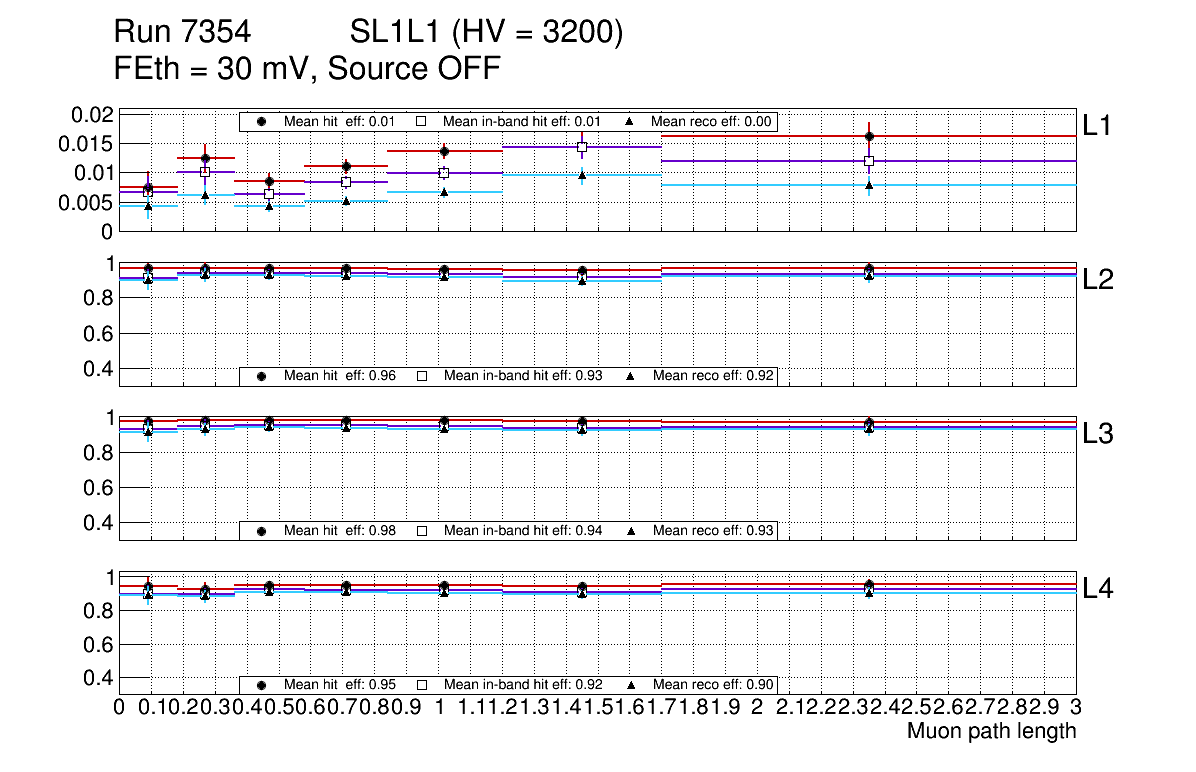
Task: Click the L3 panel label
Action: pyautogui.click(x=1098, y=434)
